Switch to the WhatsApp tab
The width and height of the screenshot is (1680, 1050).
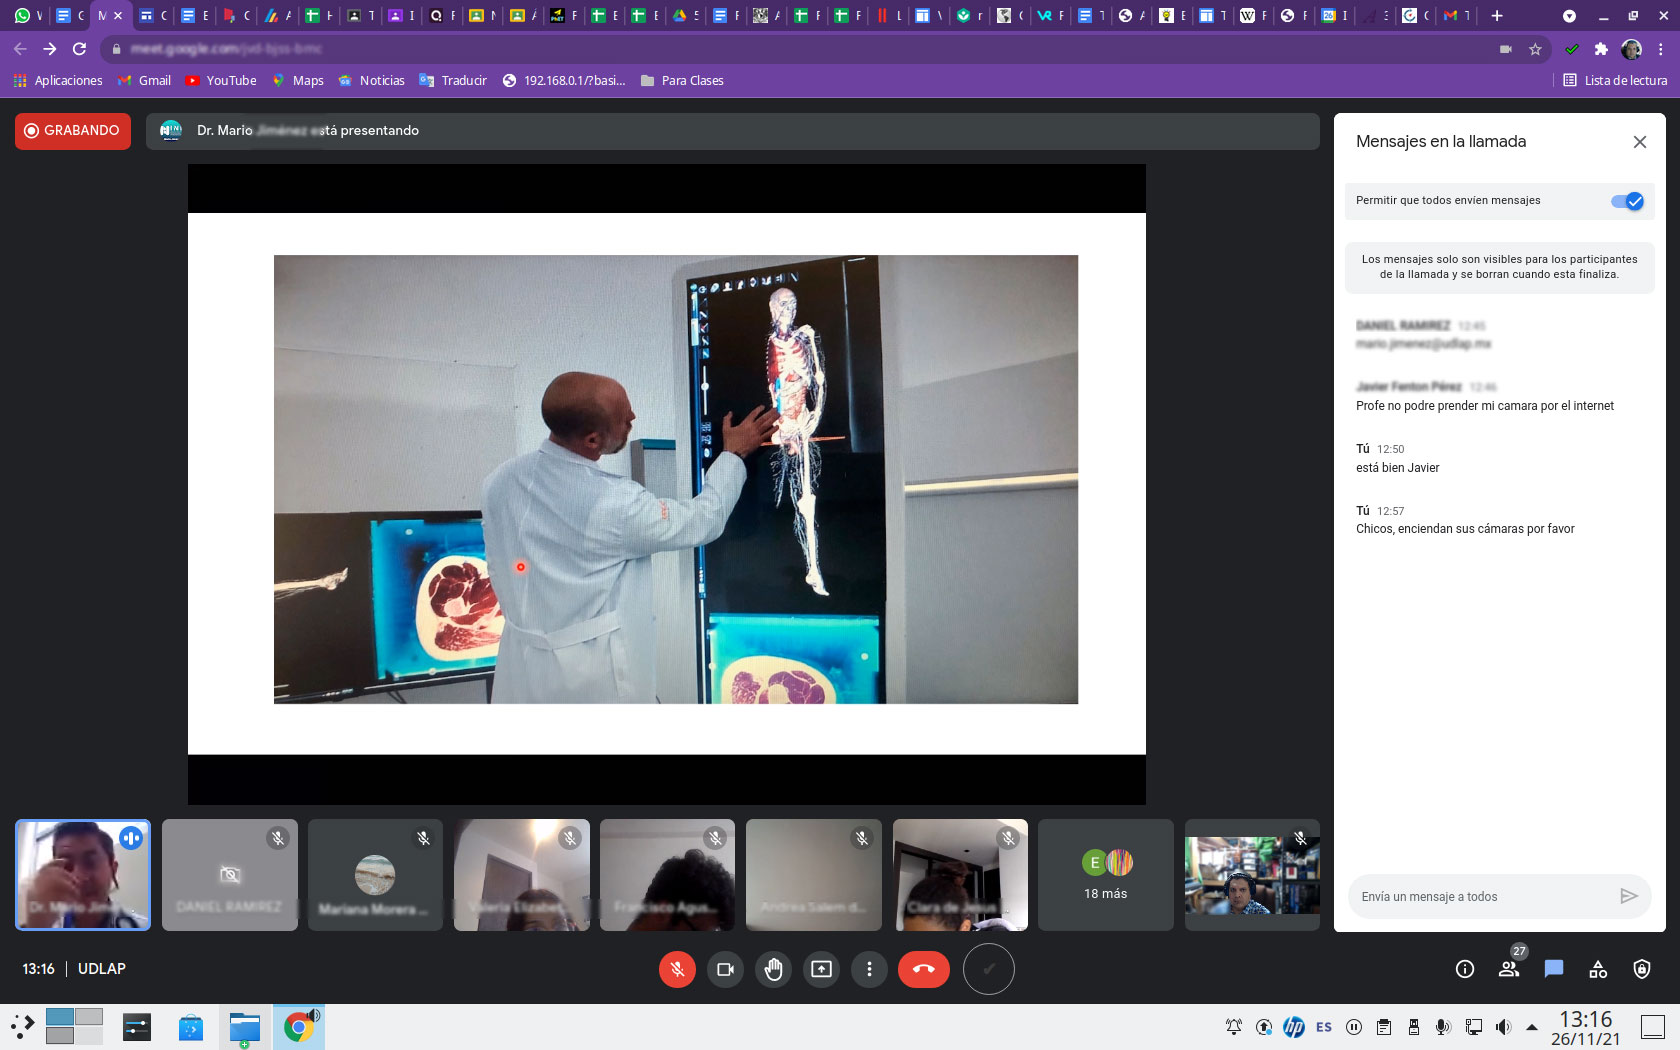tap(27, 16)
